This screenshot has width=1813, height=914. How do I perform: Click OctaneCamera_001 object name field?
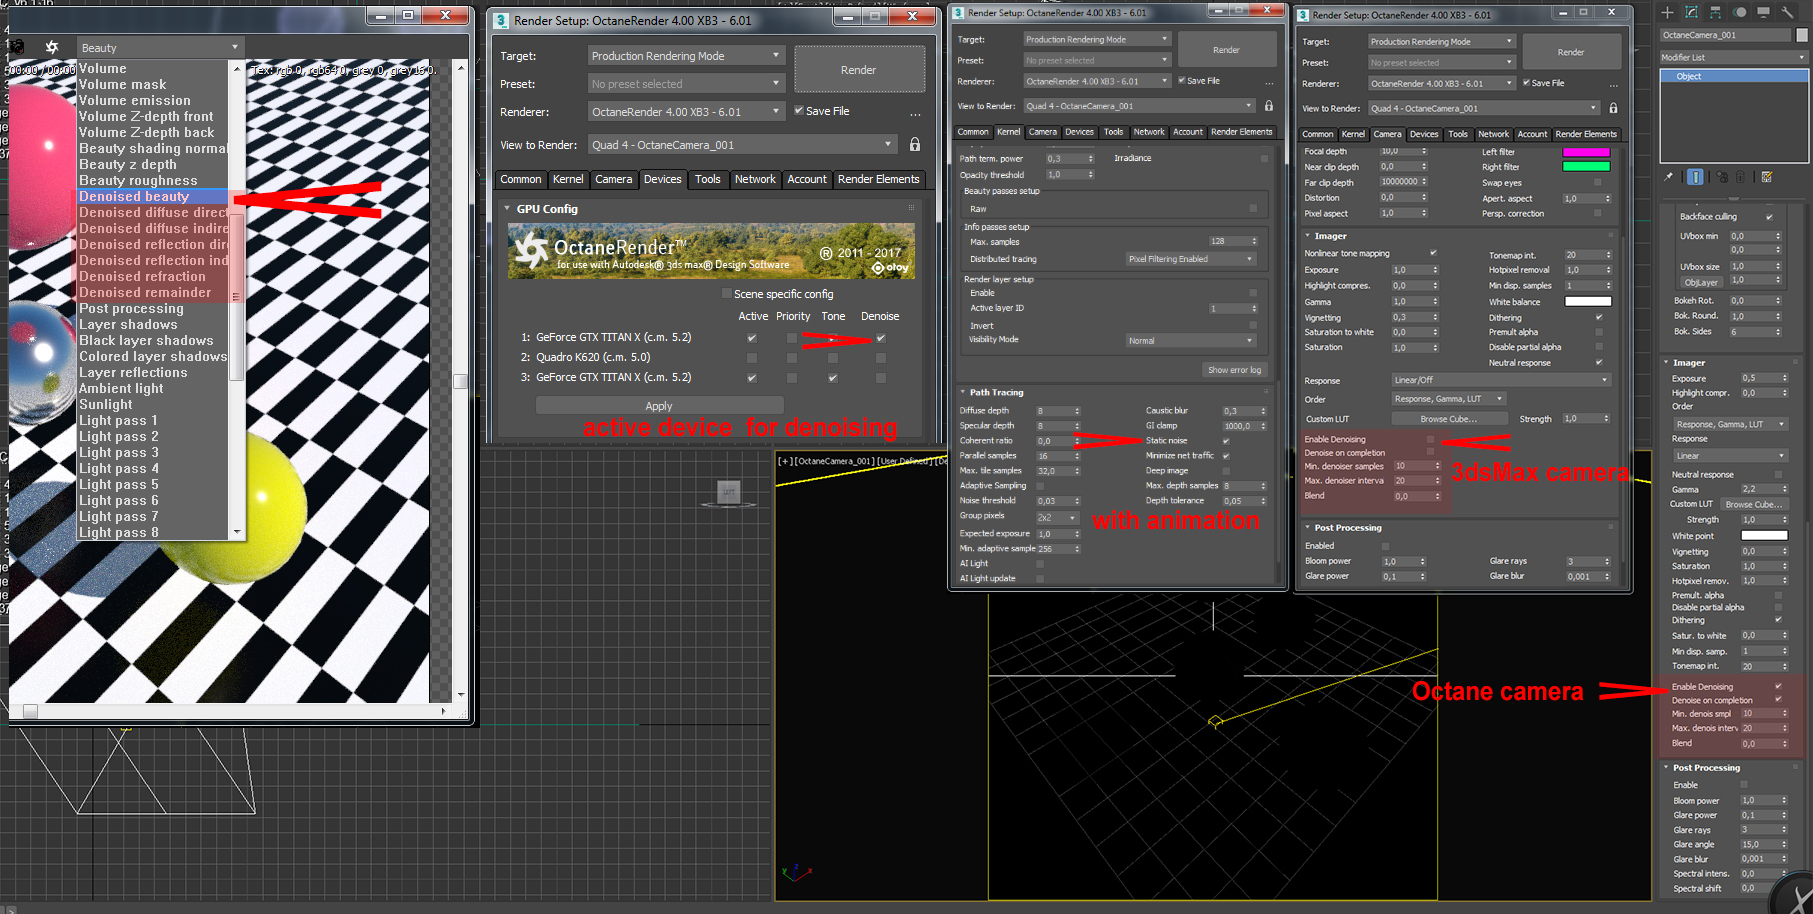coord(1726,35)
